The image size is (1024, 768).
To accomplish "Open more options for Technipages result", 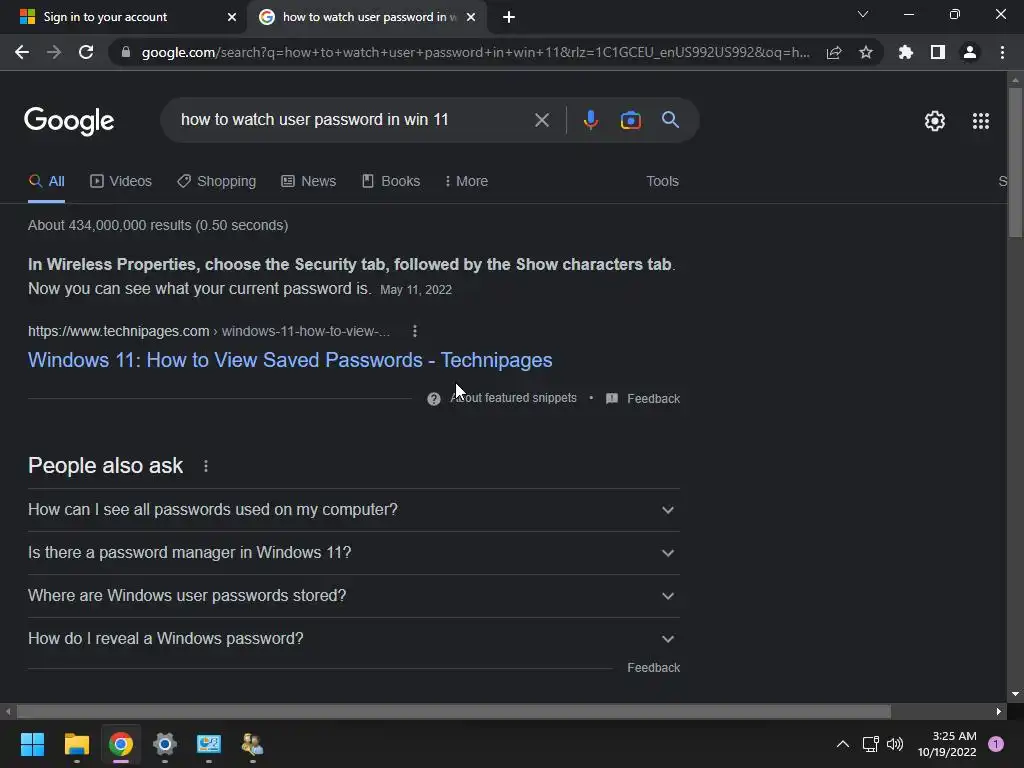I will (415, 331).
